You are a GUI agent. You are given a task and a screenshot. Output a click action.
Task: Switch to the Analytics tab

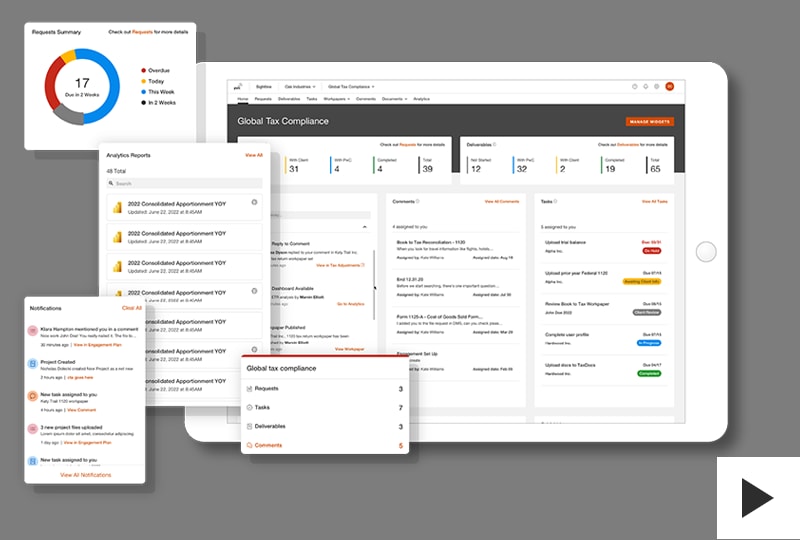[421, 99]
